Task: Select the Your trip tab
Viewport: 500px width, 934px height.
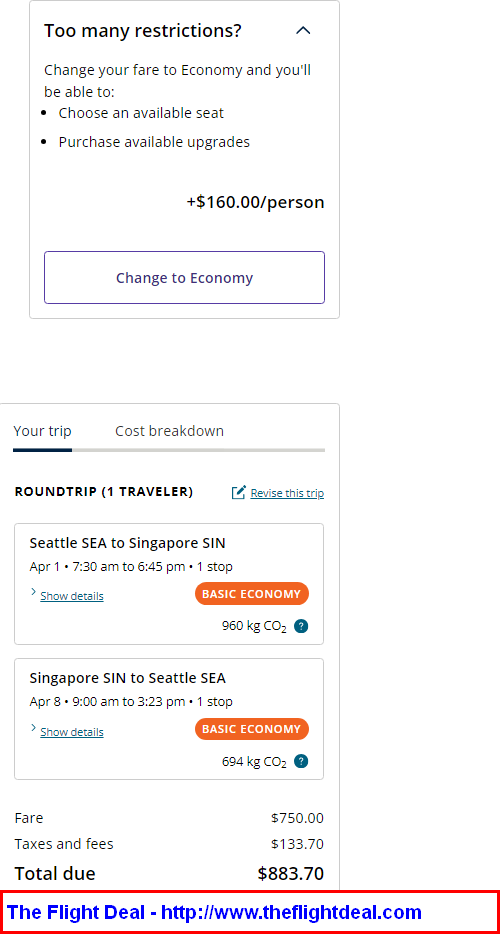Action: point(42,431)
